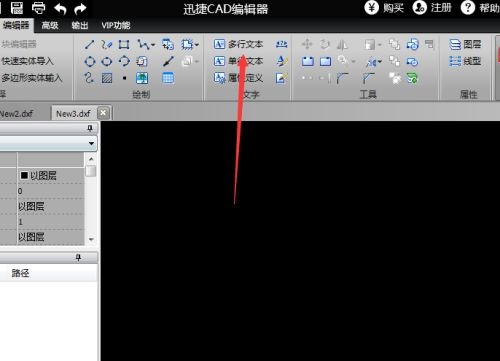
Task: Select the Spline curve tool
Action: point(89,78)
